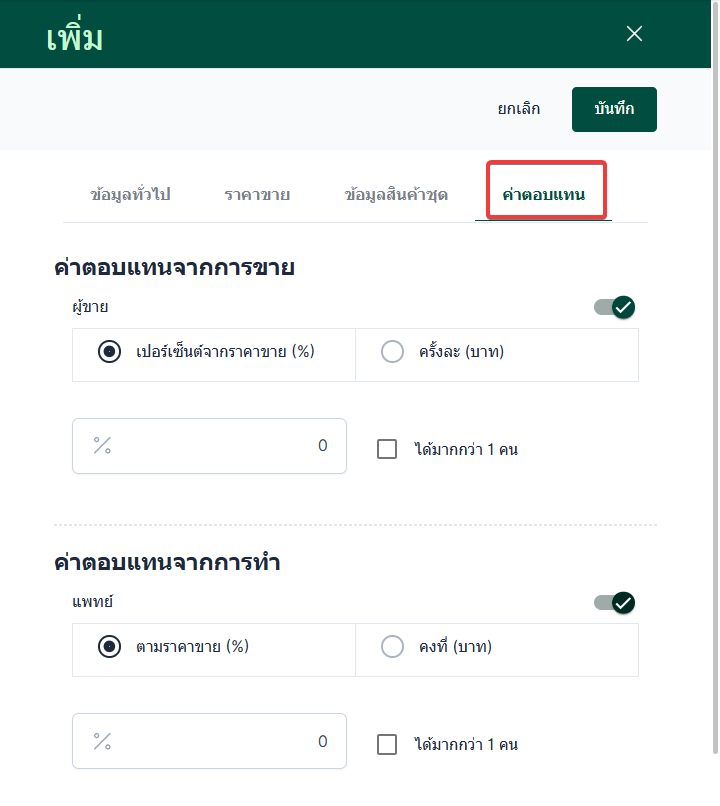Screen dimensions: 720x806
Task: Open the ราคาขาย tab
Action: click(257, 194)
